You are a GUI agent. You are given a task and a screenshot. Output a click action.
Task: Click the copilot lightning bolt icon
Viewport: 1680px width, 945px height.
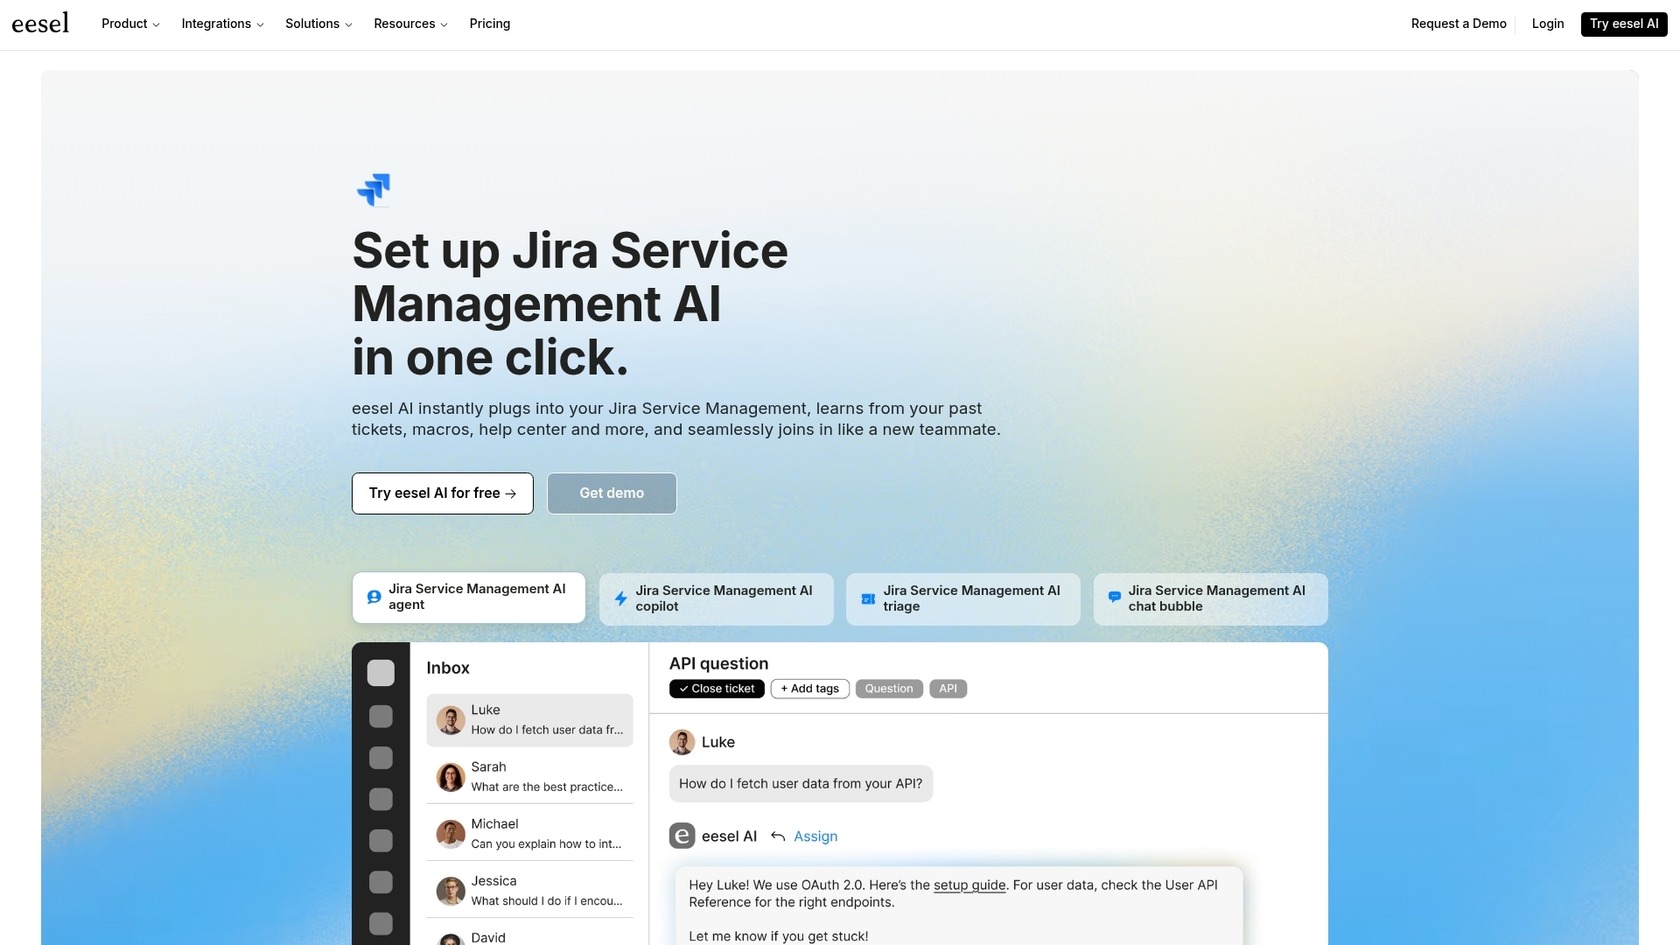tap(620, 598)
